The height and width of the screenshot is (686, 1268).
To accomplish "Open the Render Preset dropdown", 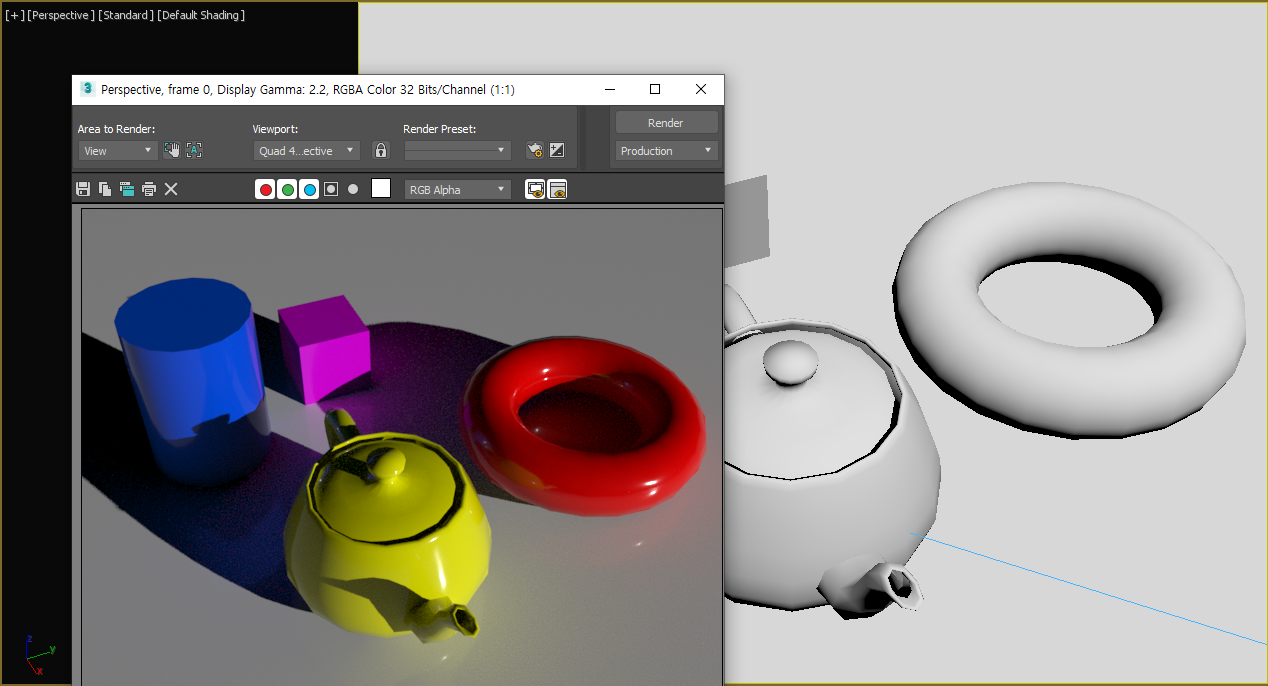I will pyautogui.click(x=457, y=151).
